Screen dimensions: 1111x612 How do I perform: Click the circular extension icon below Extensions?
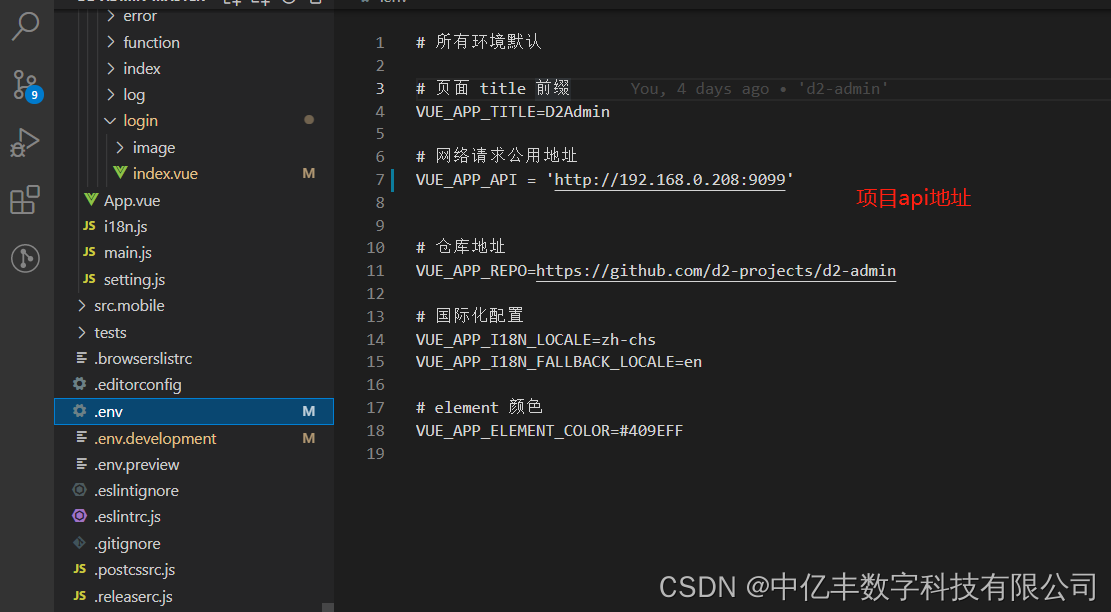coord(25,258)
